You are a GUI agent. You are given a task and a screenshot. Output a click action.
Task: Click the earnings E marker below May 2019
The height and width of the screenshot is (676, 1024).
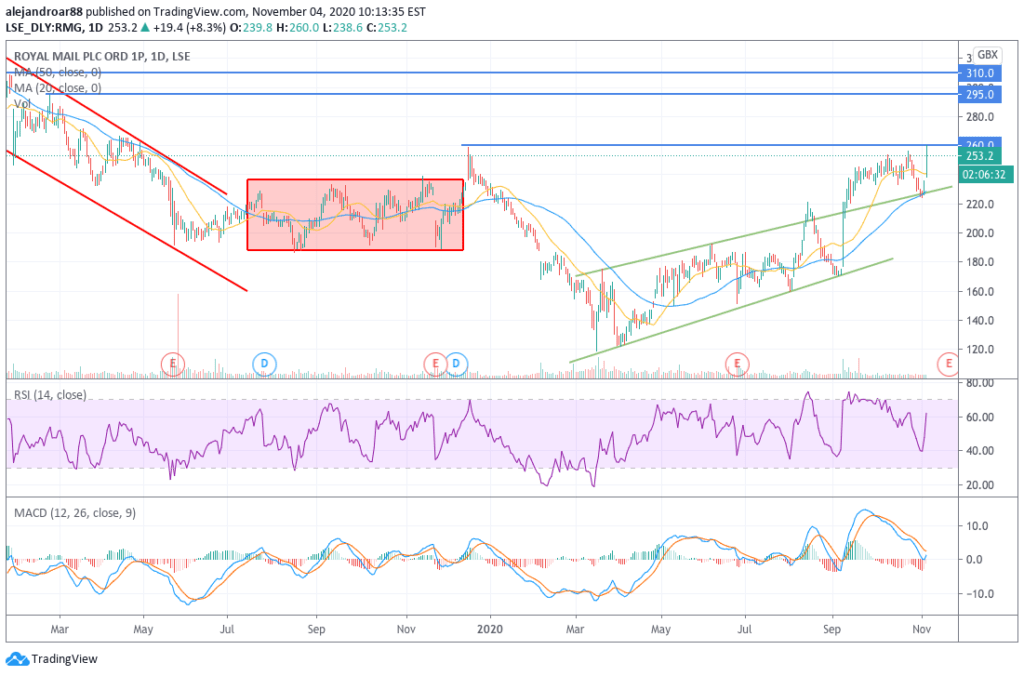[x=174, y=361]
